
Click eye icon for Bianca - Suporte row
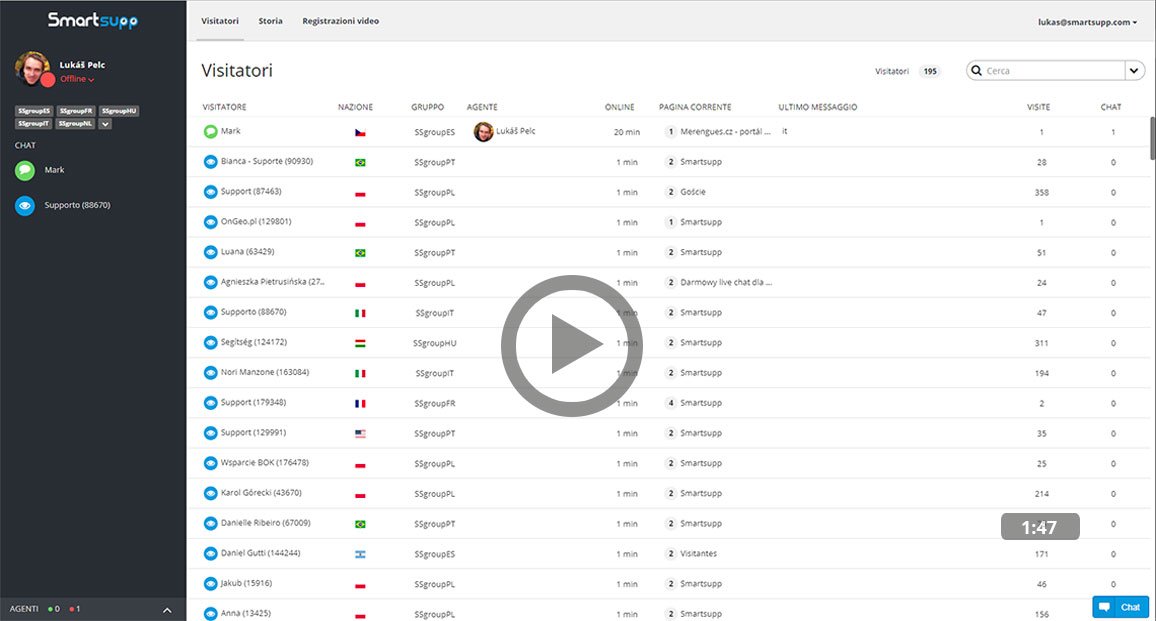210,162
